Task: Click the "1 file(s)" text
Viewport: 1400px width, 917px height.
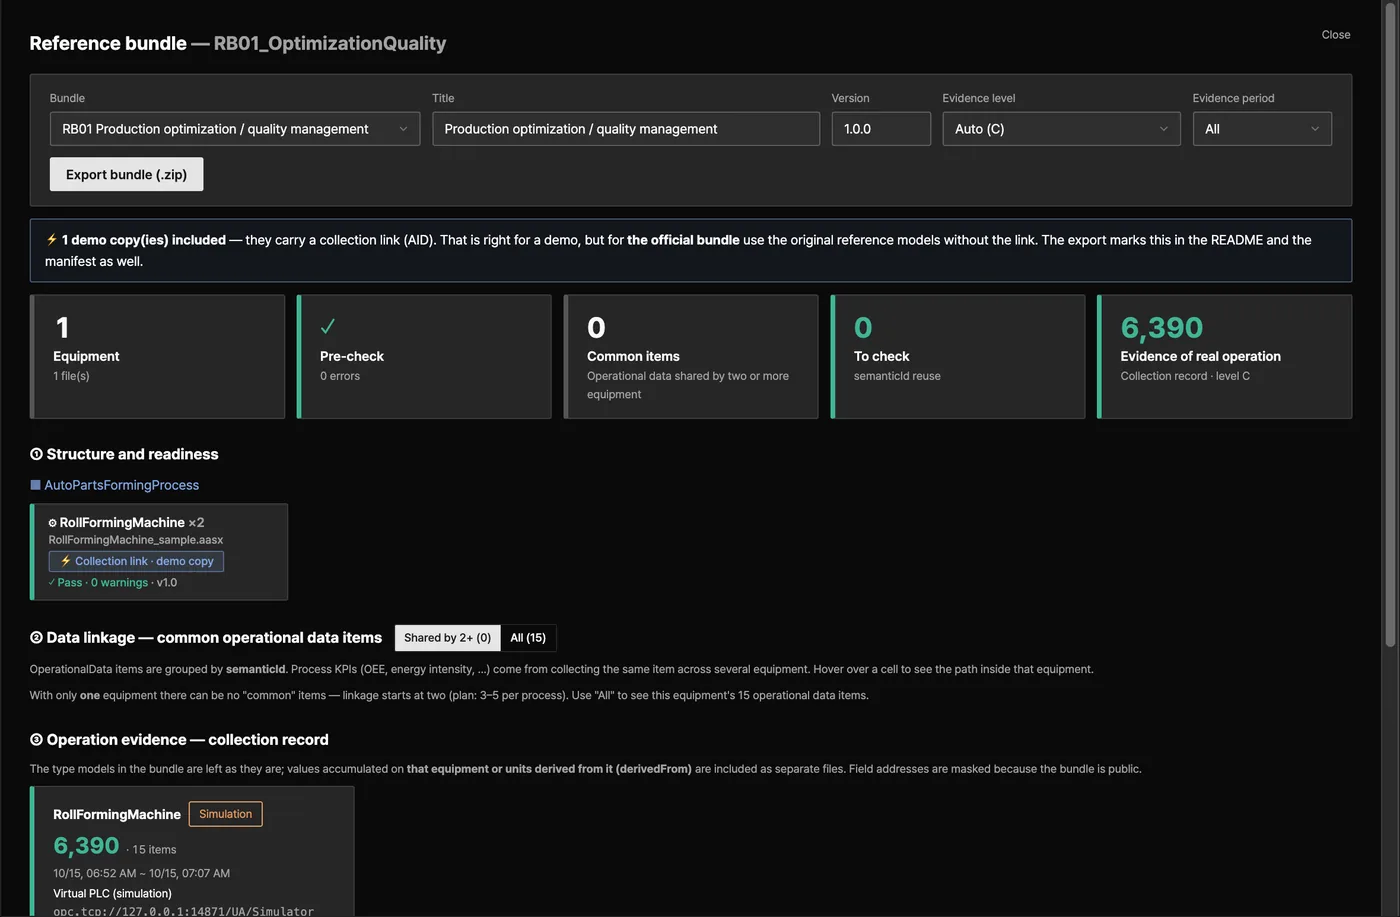Action: tap(71, 376)
